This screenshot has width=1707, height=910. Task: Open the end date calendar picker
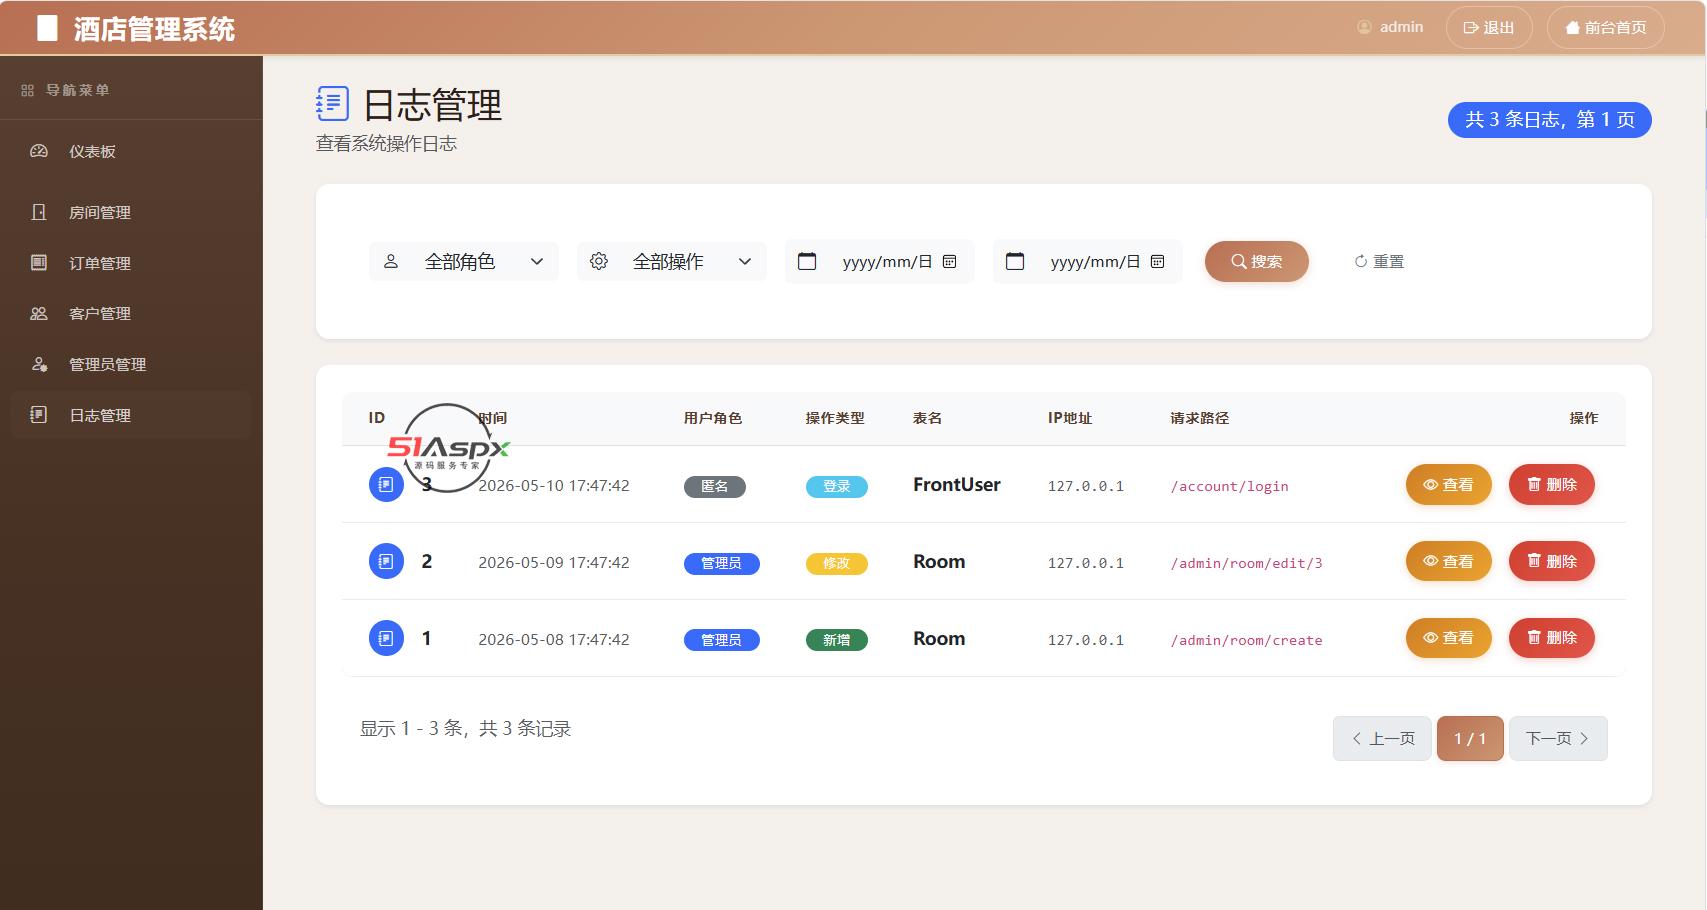point(1158,262)
